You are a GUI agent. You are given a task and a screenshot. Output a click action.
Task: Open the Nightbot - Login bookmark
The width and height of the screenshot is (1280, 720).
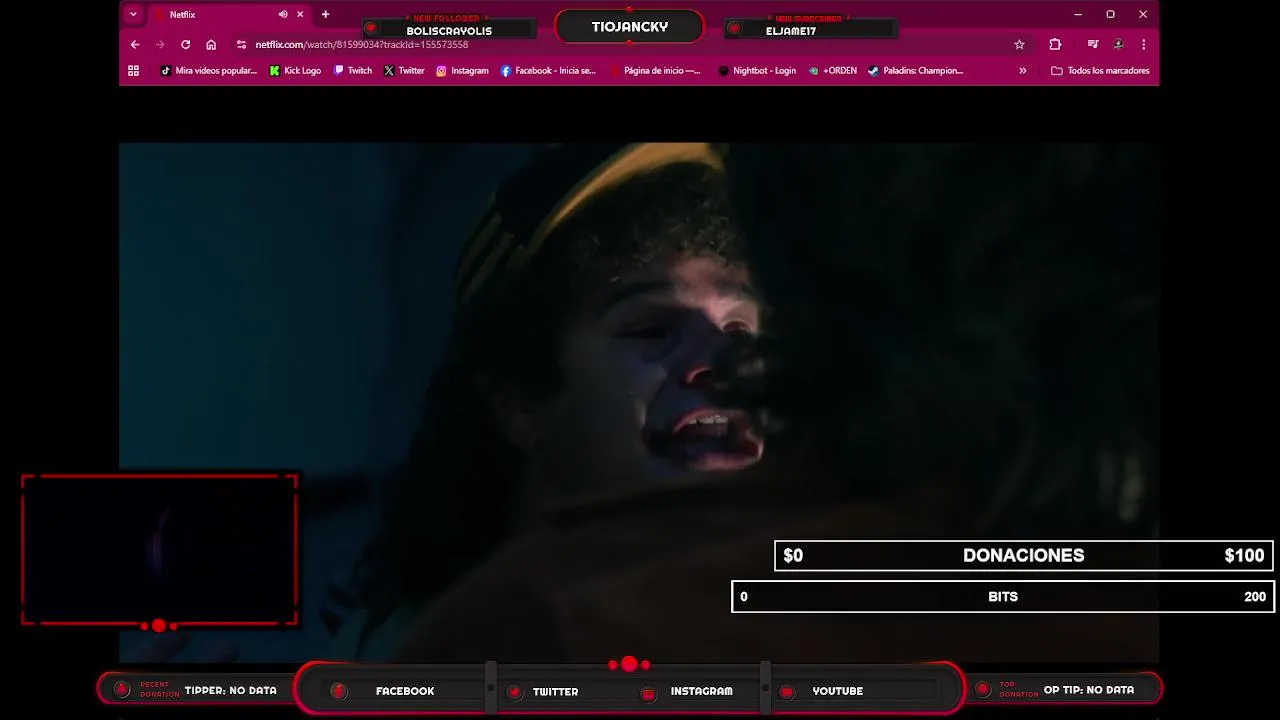[x=757, y=71]
